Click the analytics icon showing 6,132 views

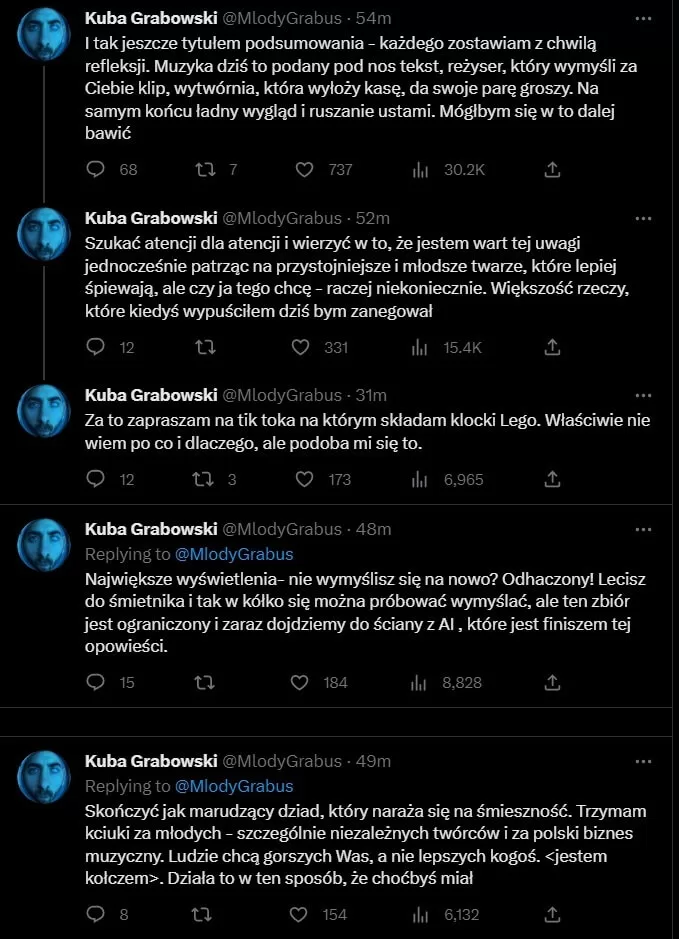point(420,914)
